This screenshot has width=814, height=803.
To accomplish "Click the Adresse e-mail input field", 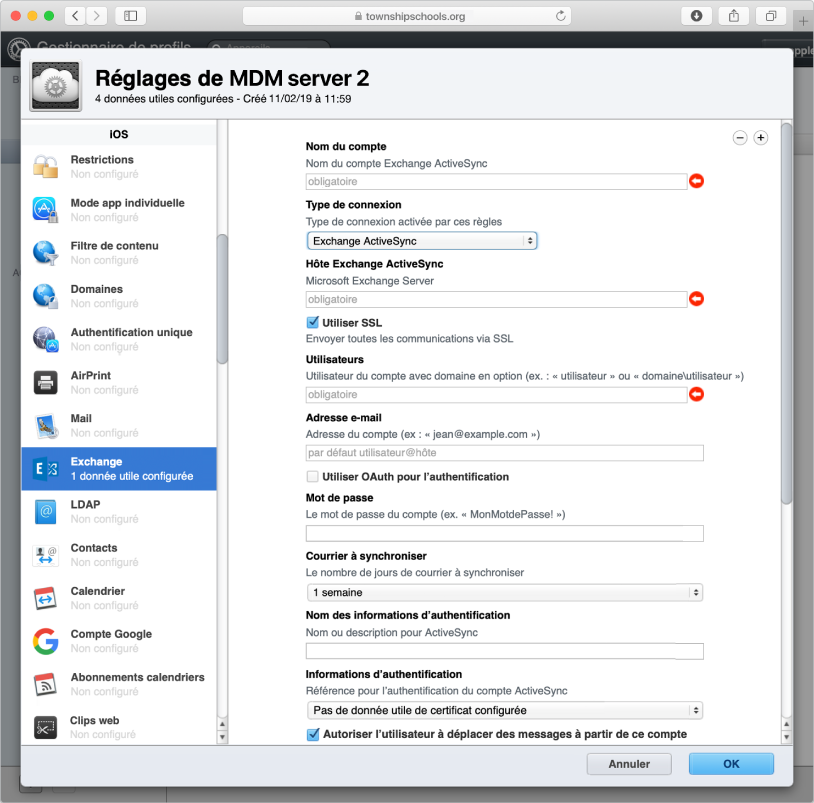I will 505,453.
